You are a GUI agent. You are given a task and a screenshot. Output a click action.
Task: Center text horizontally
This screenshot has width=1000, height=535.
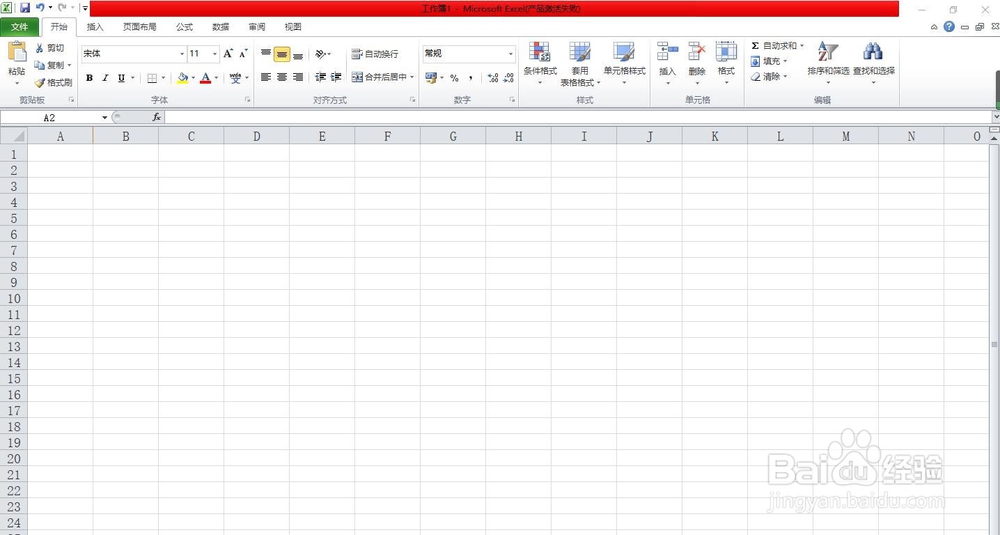pos(282,77)
